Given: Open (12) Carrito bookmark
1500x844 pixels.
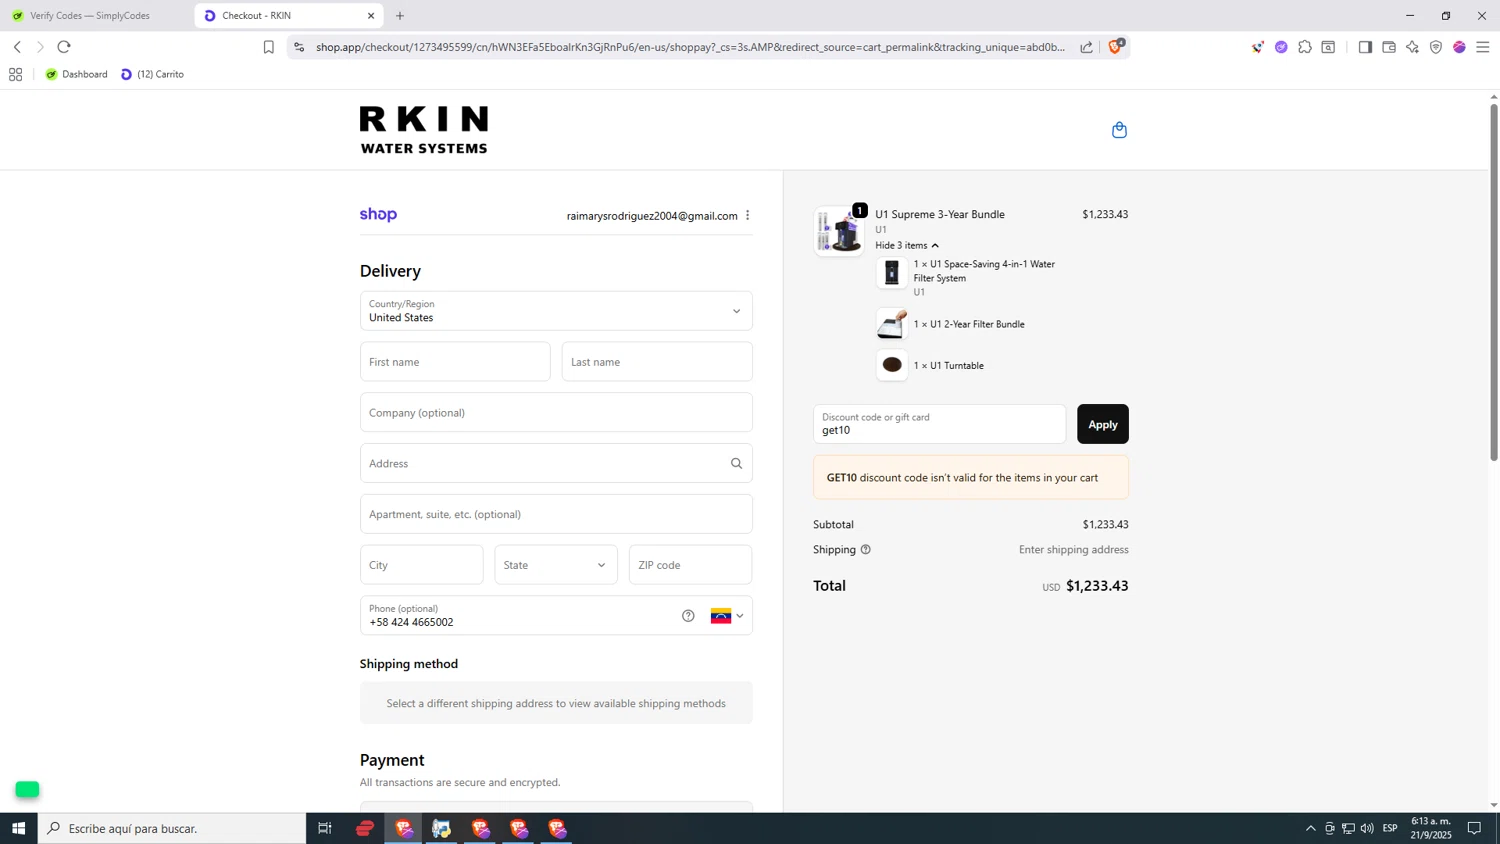Looking at the screenshot, I should 152,74.
